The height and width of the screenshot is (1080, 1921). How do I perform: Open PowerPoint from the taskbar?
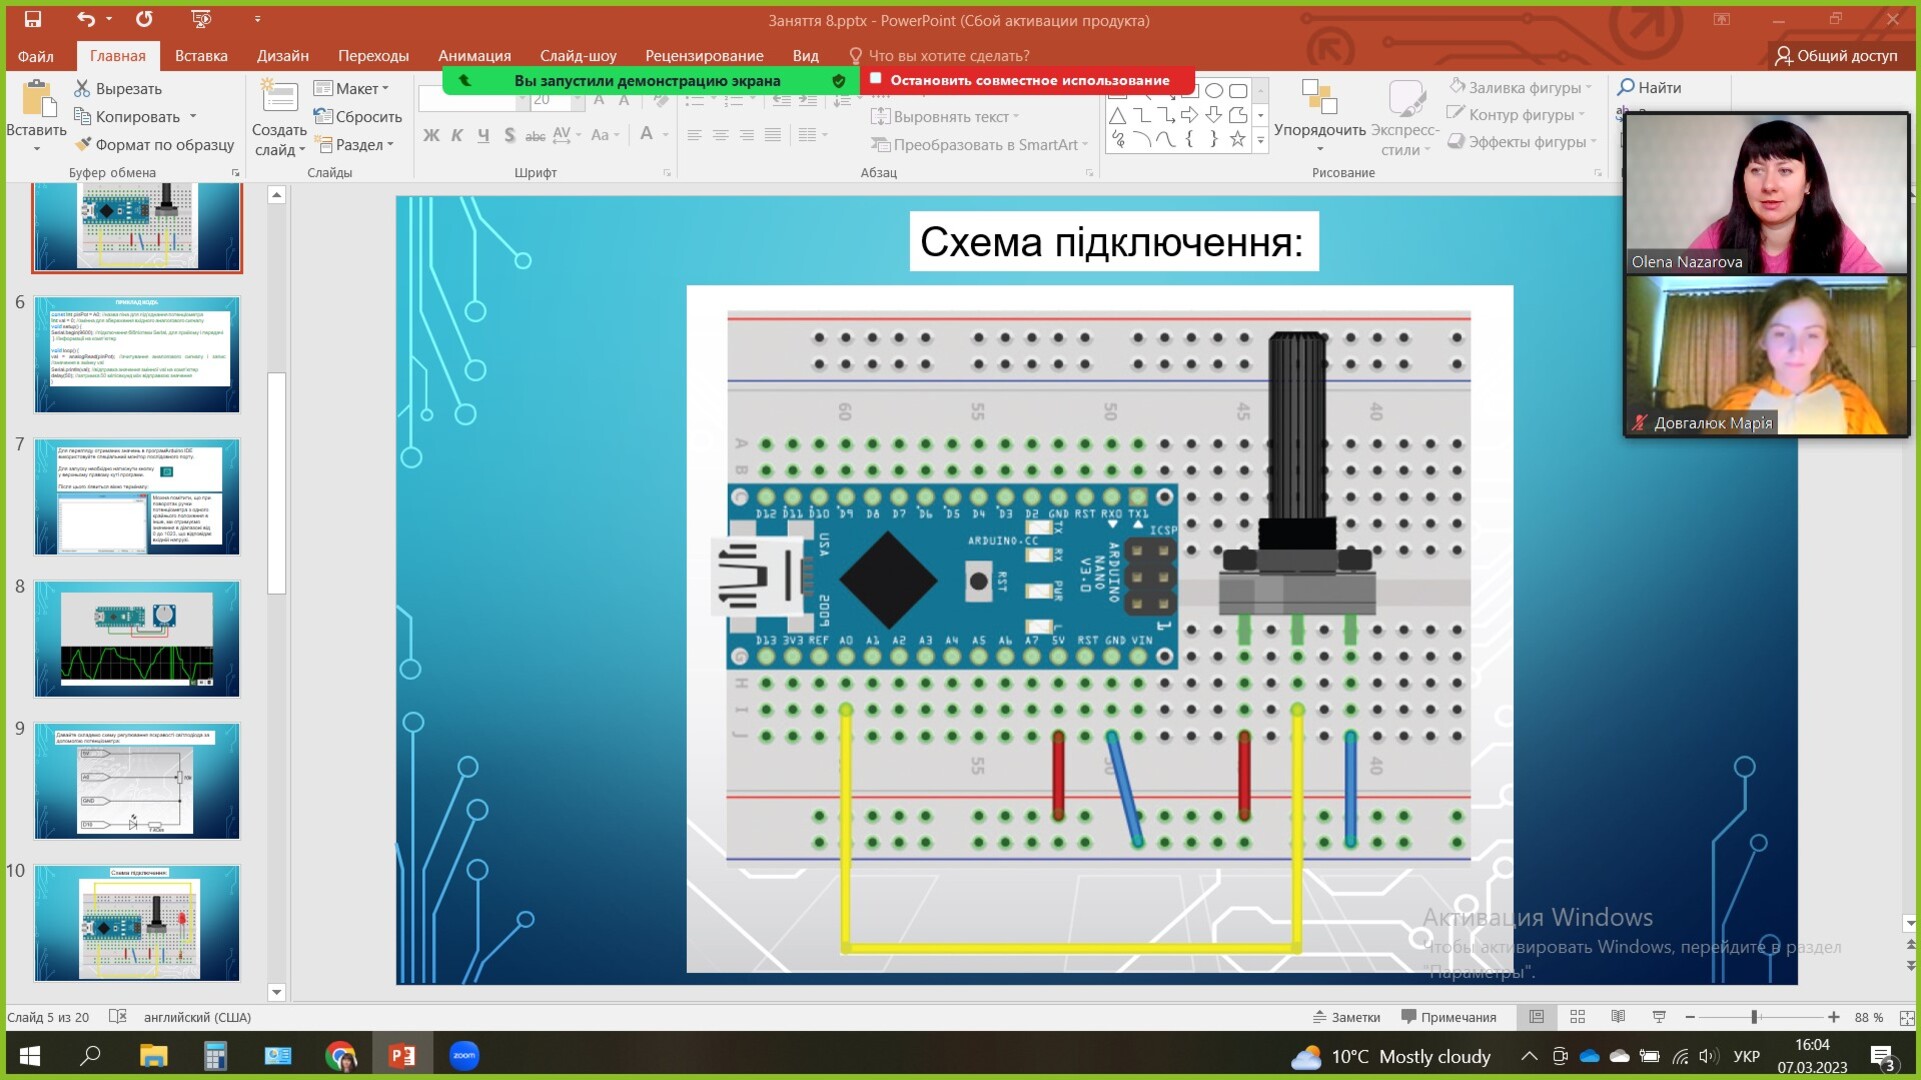click(x=402, y=1055)
